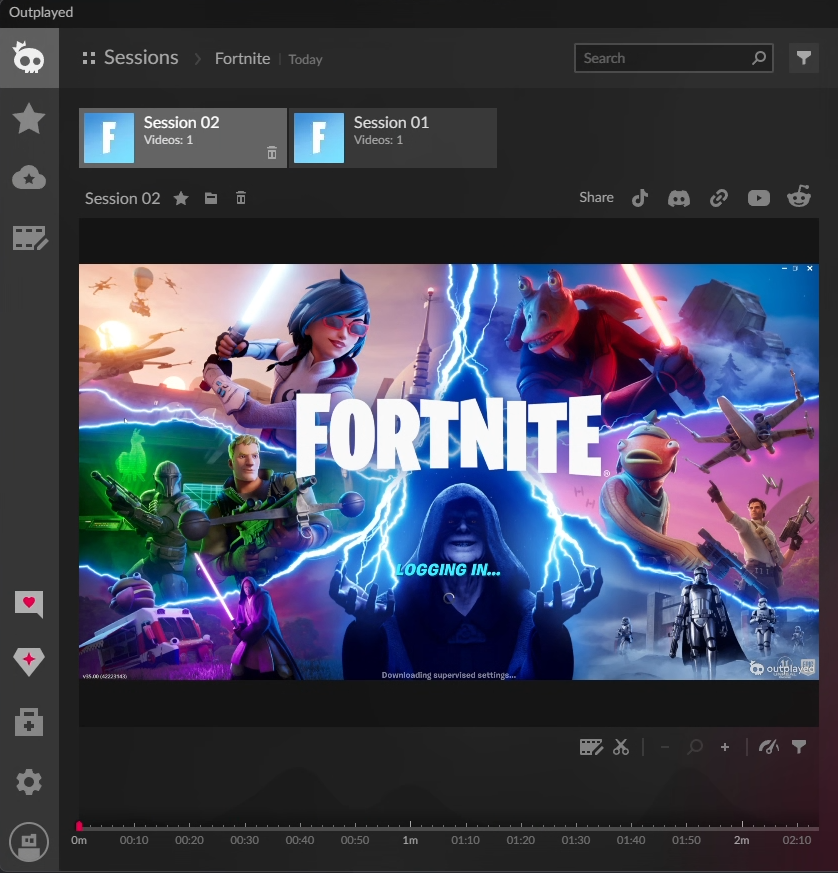Click the Share label
The width and height of the screenshot is (838, 873).
pos(596,198)
